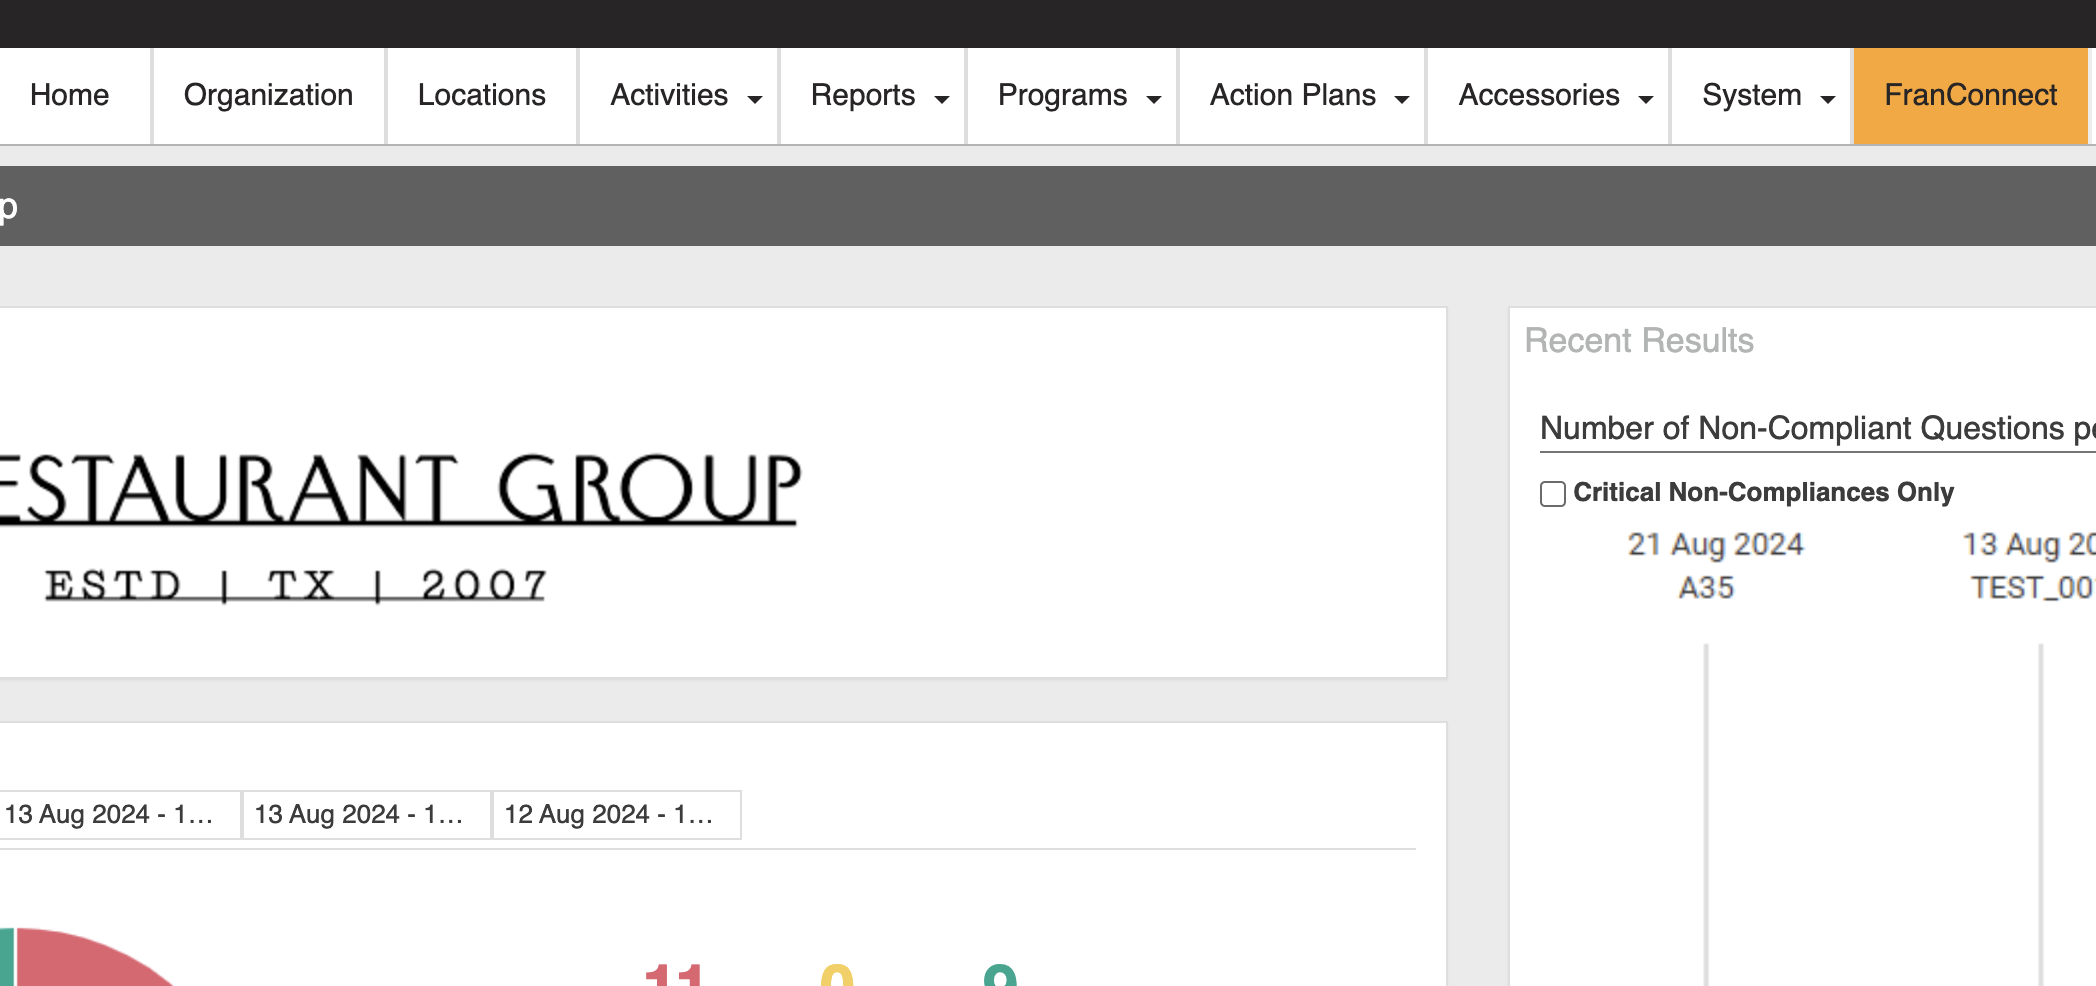Enable Critical Non-Compliances Only checkbox
2096x986 pixels.
pos(1552,494)
